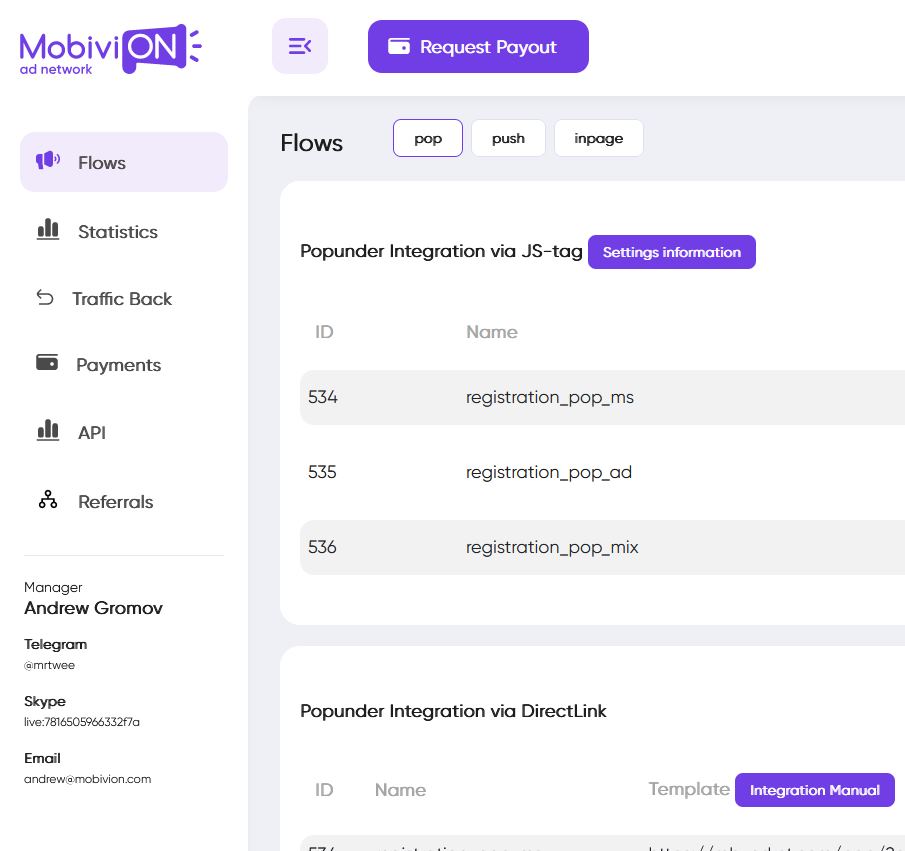Switch to the push flows tab
This screenshot has width=905, height=851.
(x=508, y=138)
